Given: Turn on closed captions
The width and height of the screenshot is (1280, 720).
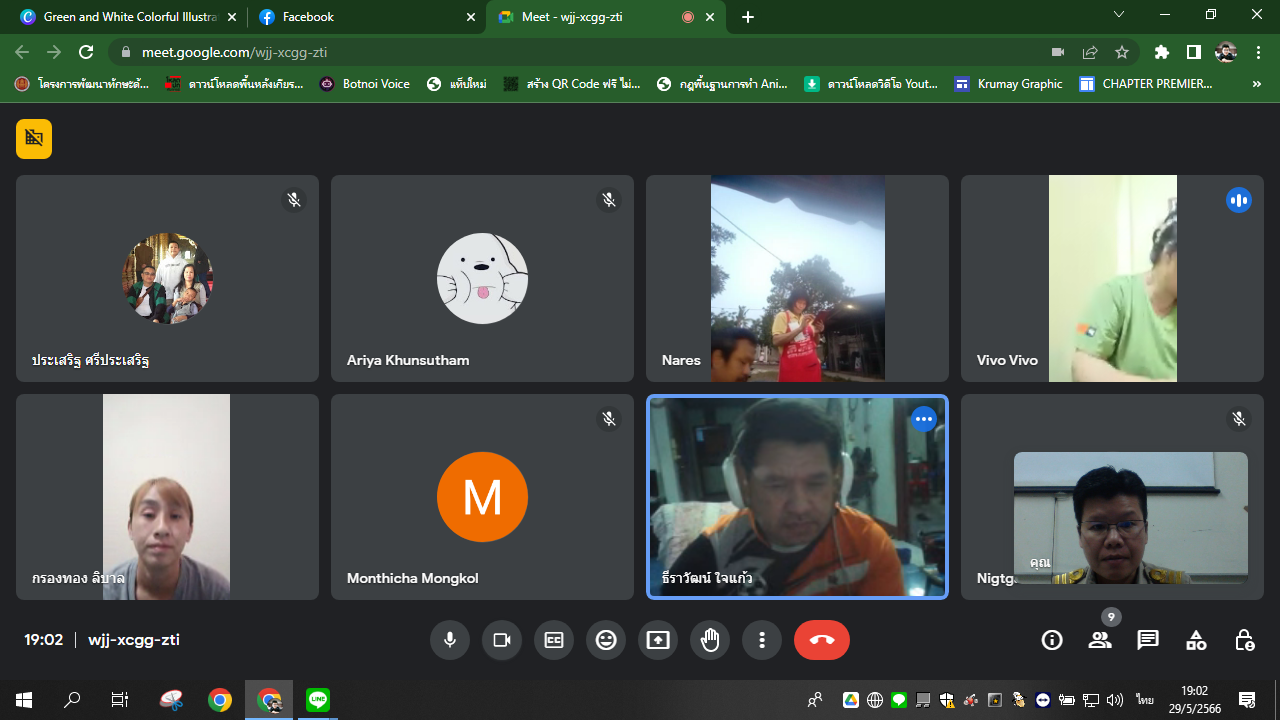Looking at the screenshot, I should pos(554,640).
